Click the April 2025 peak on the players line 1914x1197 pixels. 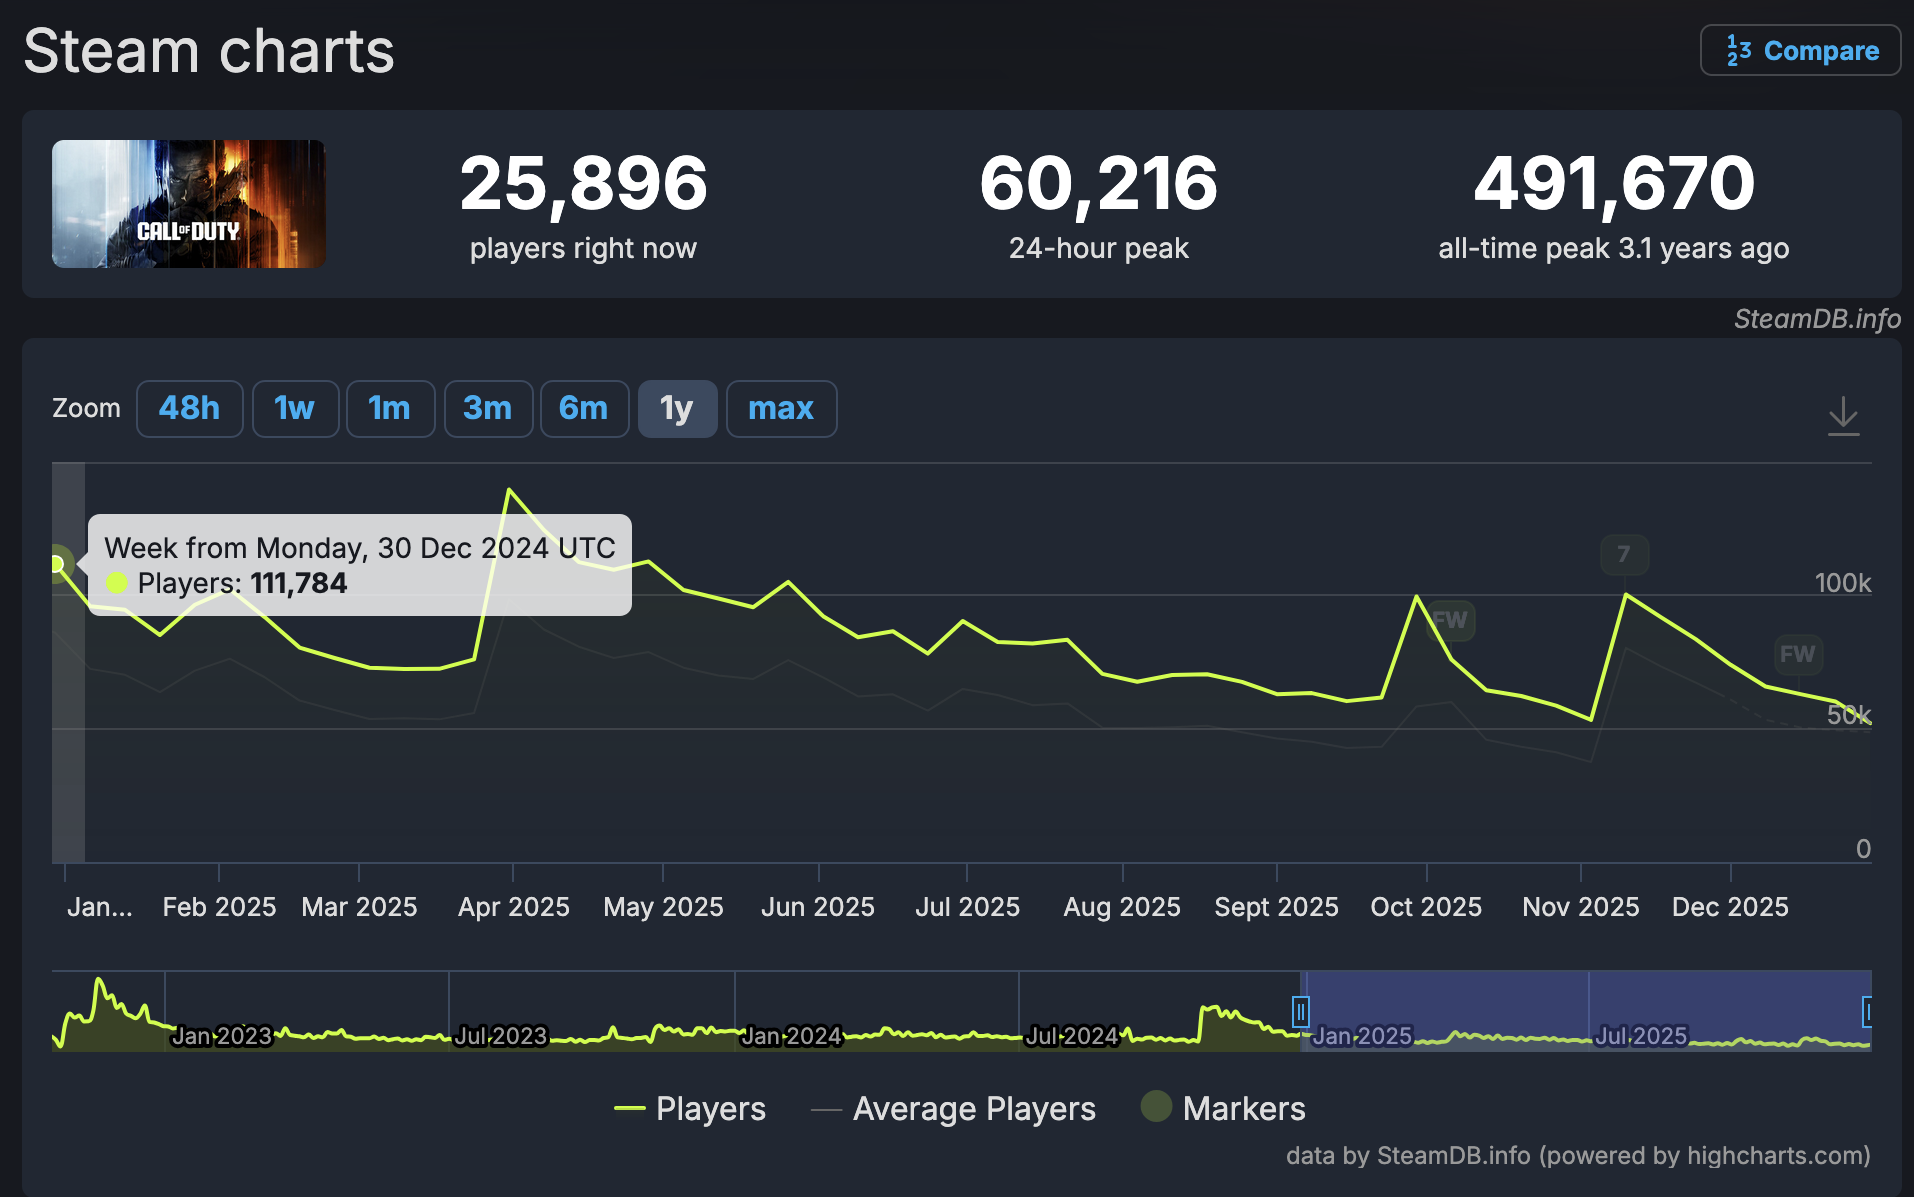(x=510, y=489)
